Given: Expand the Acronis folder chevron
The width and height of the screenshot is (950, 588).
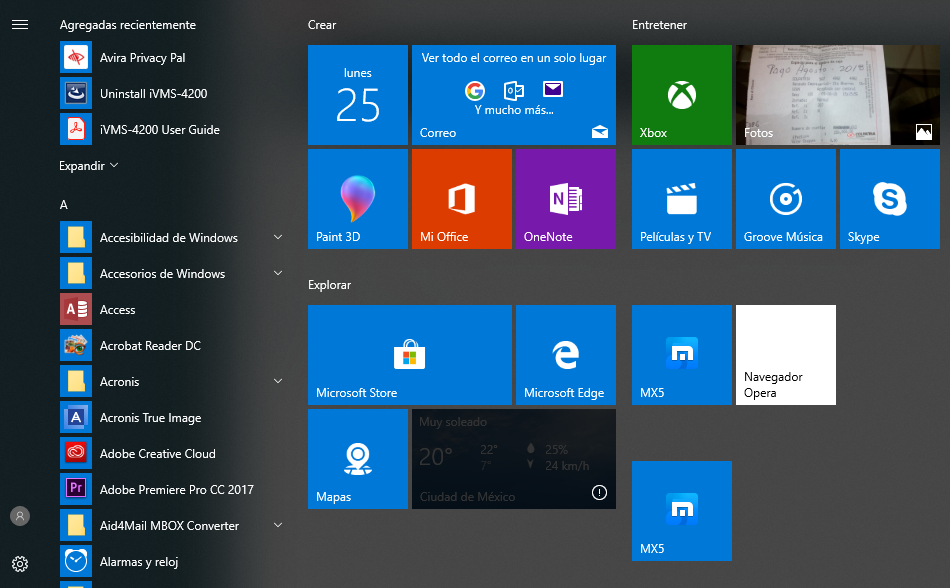Looking at the screenshot, I should point(277,382).
